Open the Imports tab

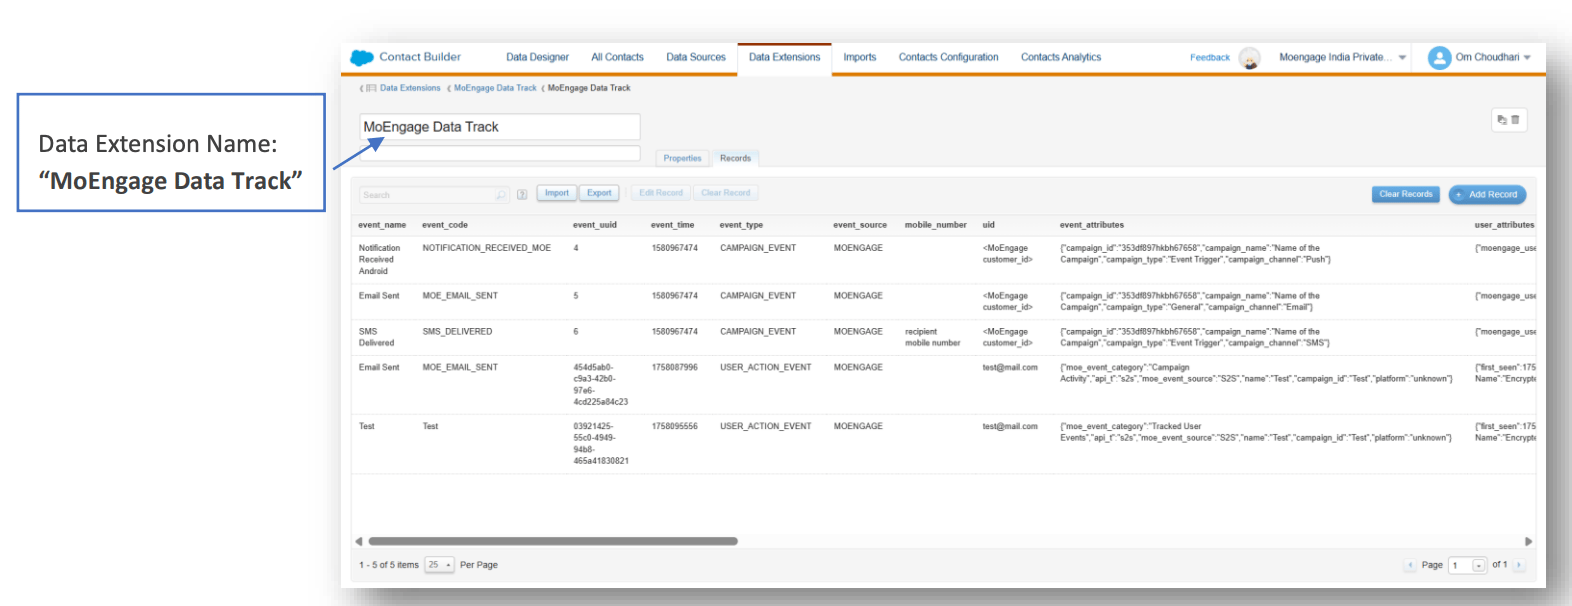pyautogui.click(x=859, y=58)
